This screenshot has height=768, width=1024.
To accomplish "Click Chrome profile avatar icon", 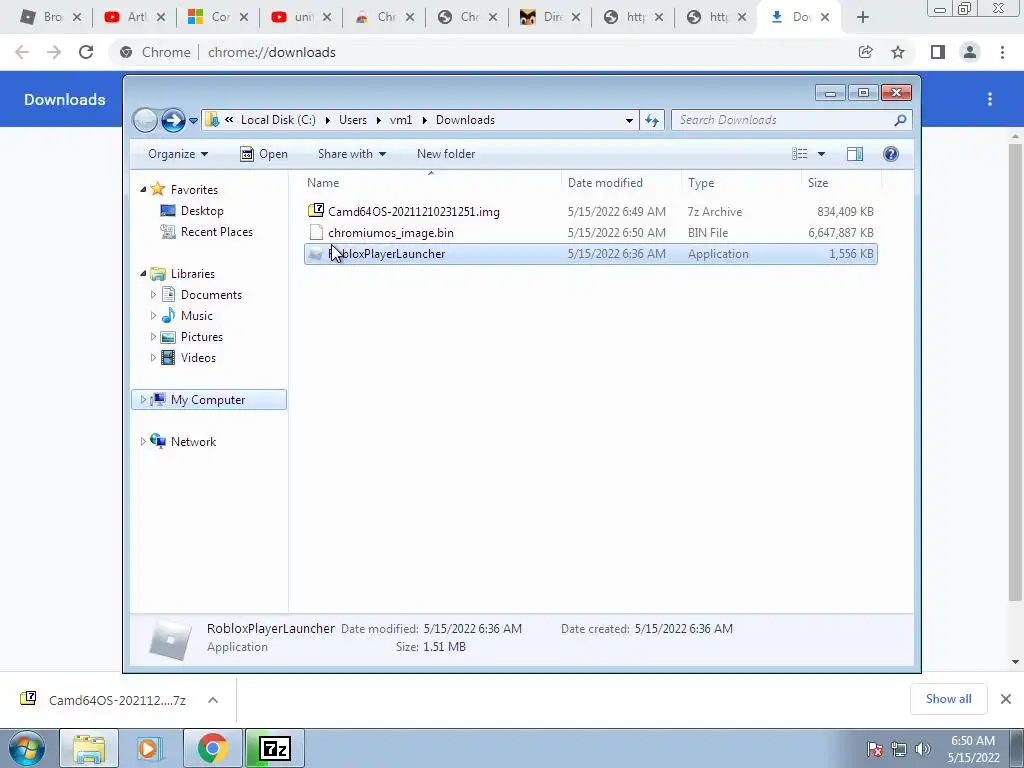I will point(970,52).
